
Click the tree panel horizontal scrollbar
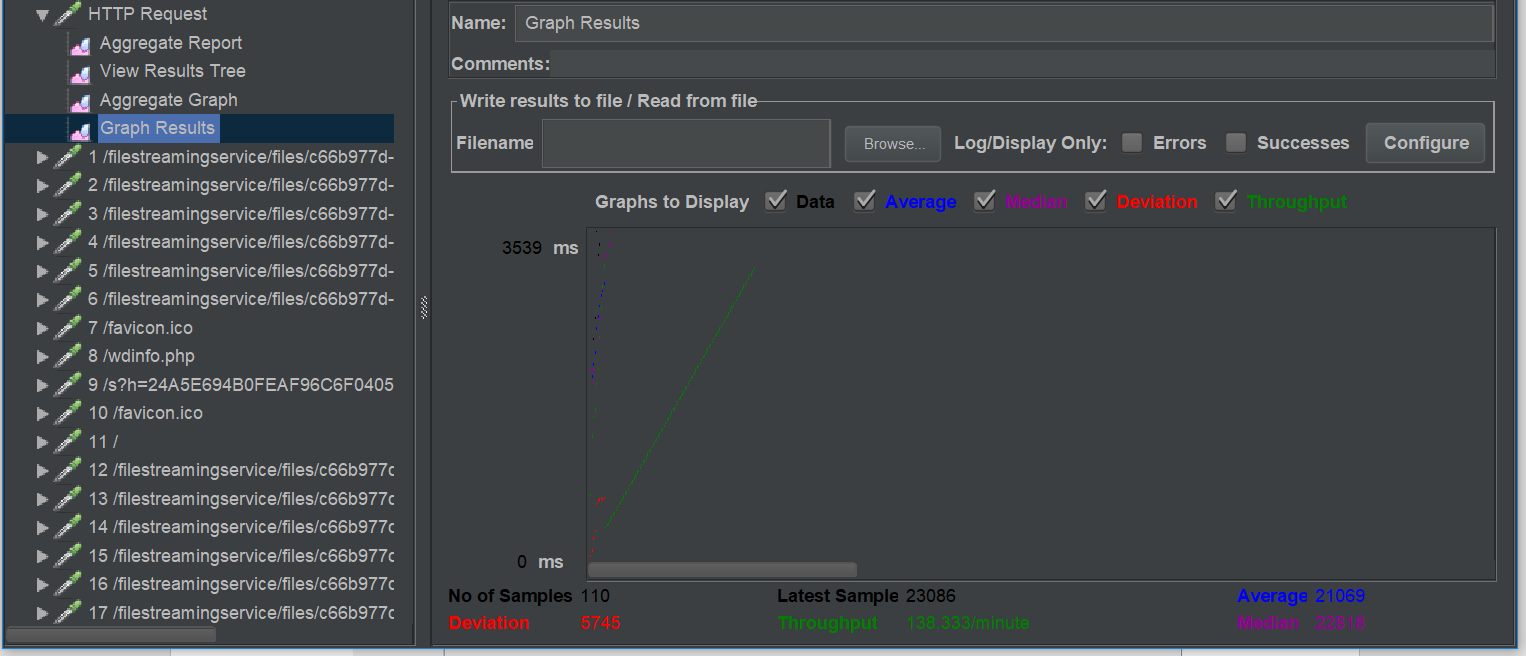click(111, 634)
